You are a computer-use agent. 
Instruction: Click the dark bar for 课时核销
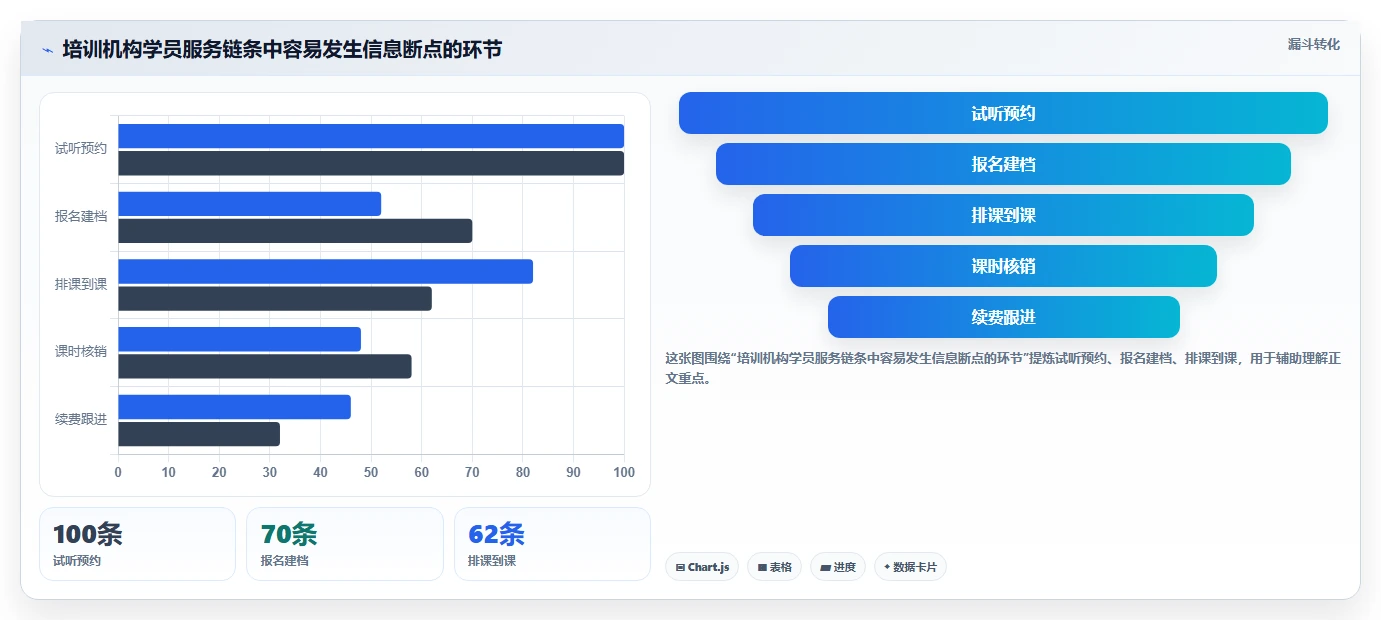[265, 366]
